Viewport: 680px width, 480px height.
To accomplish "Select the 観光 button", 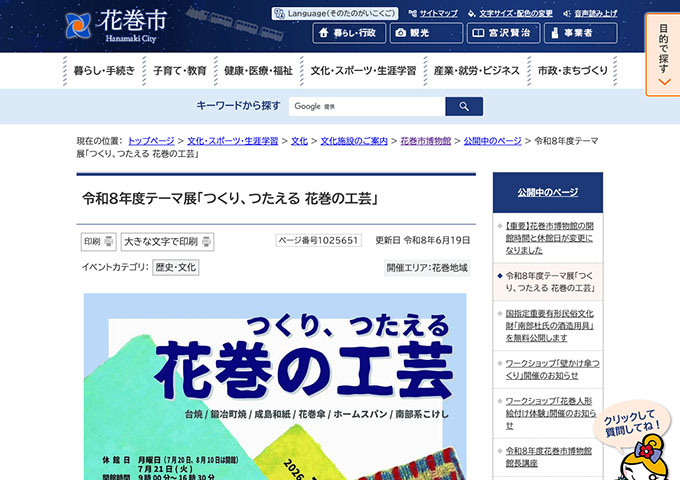I will pos(426,33).
